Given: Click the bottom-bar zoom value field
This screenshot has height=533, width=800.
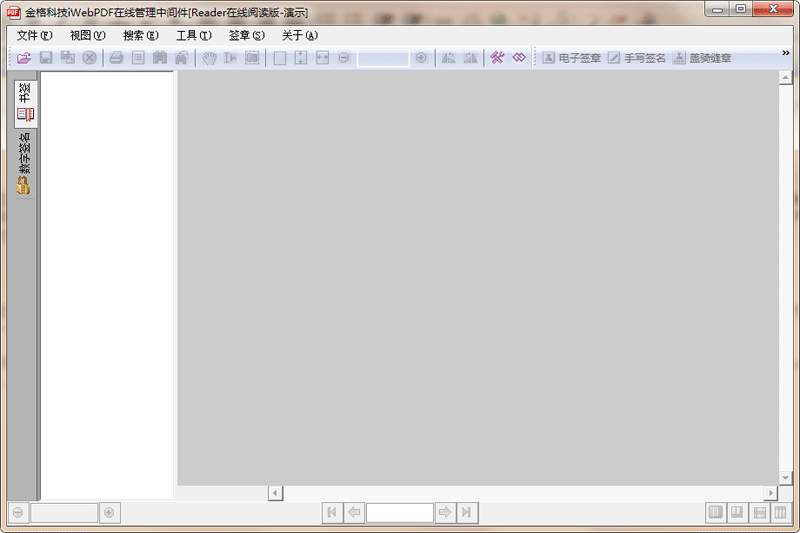Looking at the screenshot, I should (x=64, y=513).
